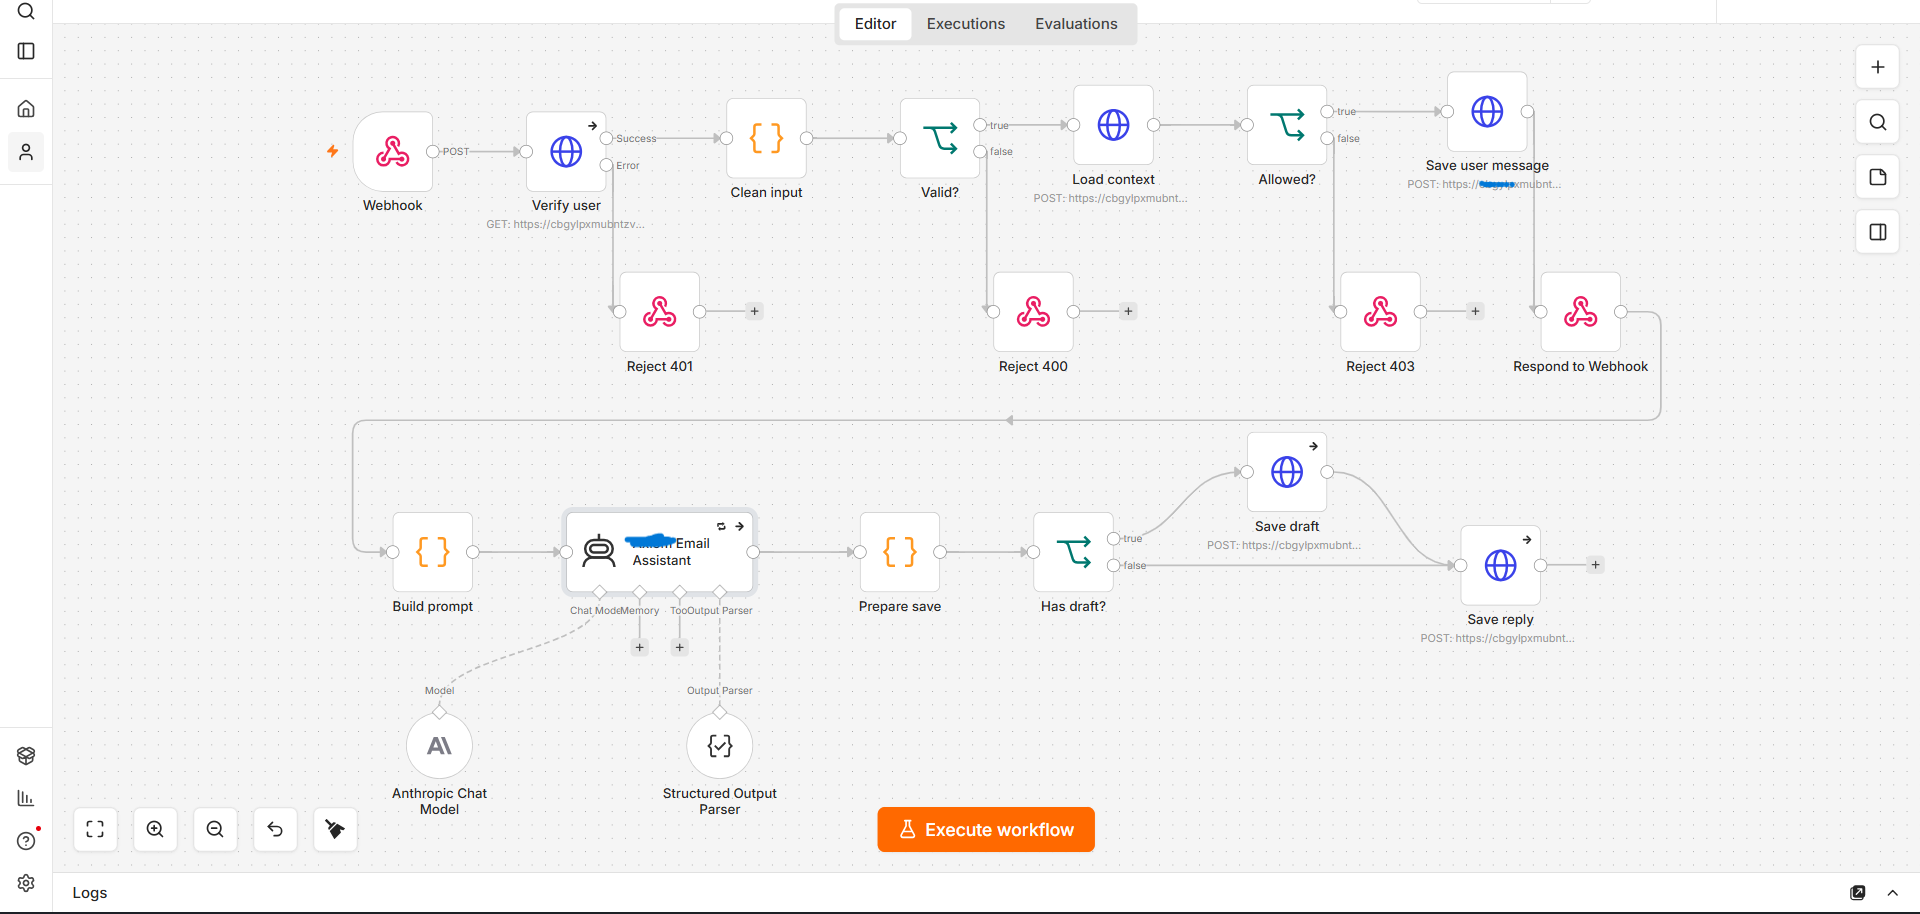The image size is (1920, 914).
Task: Add a Memory sub-node to Email Assistant
Action: (x=640, y=648)
